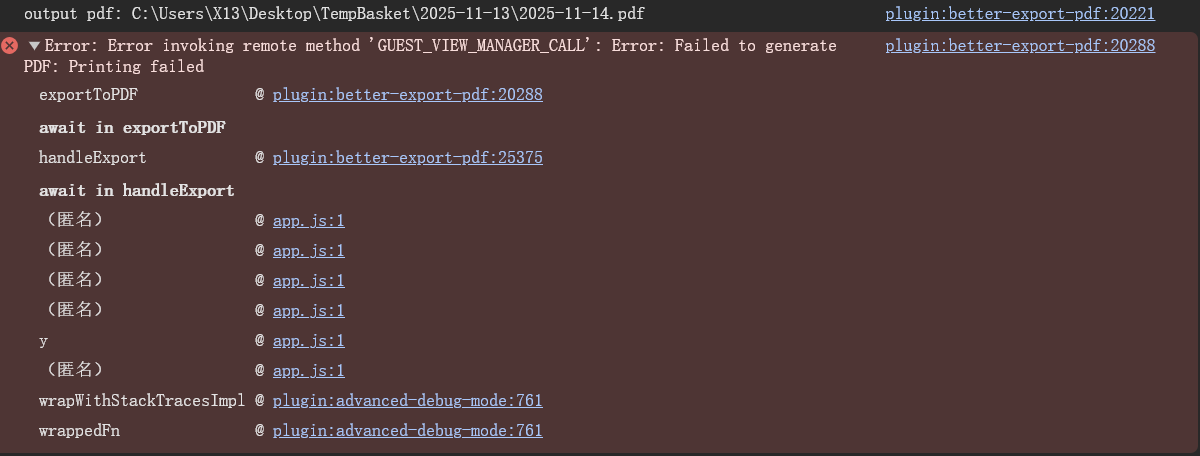Click the red error icon
1200x456 pixels.
[x=10, y=46]
